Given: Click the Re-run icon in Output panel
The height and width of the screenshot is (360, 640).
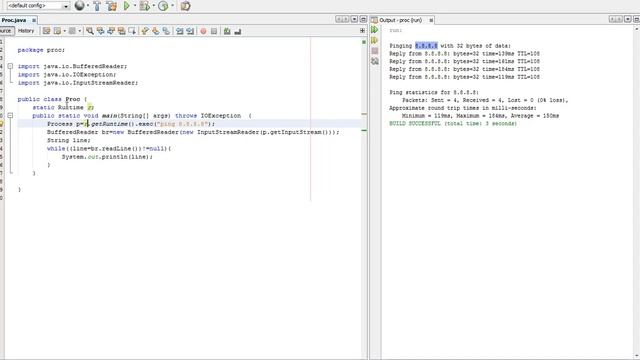Looking at the screenshot, I should click(x=375, y=30).
